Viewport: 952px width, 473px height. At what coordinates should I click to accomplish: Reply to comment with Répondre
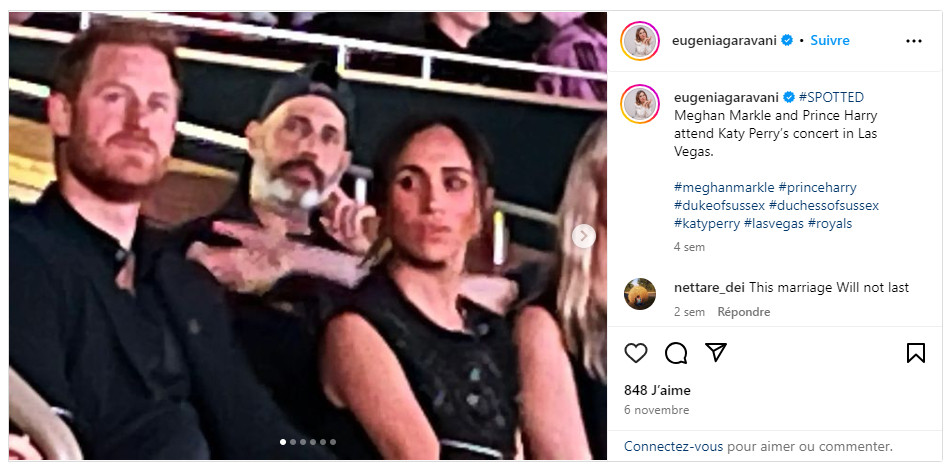coord(743,312)
